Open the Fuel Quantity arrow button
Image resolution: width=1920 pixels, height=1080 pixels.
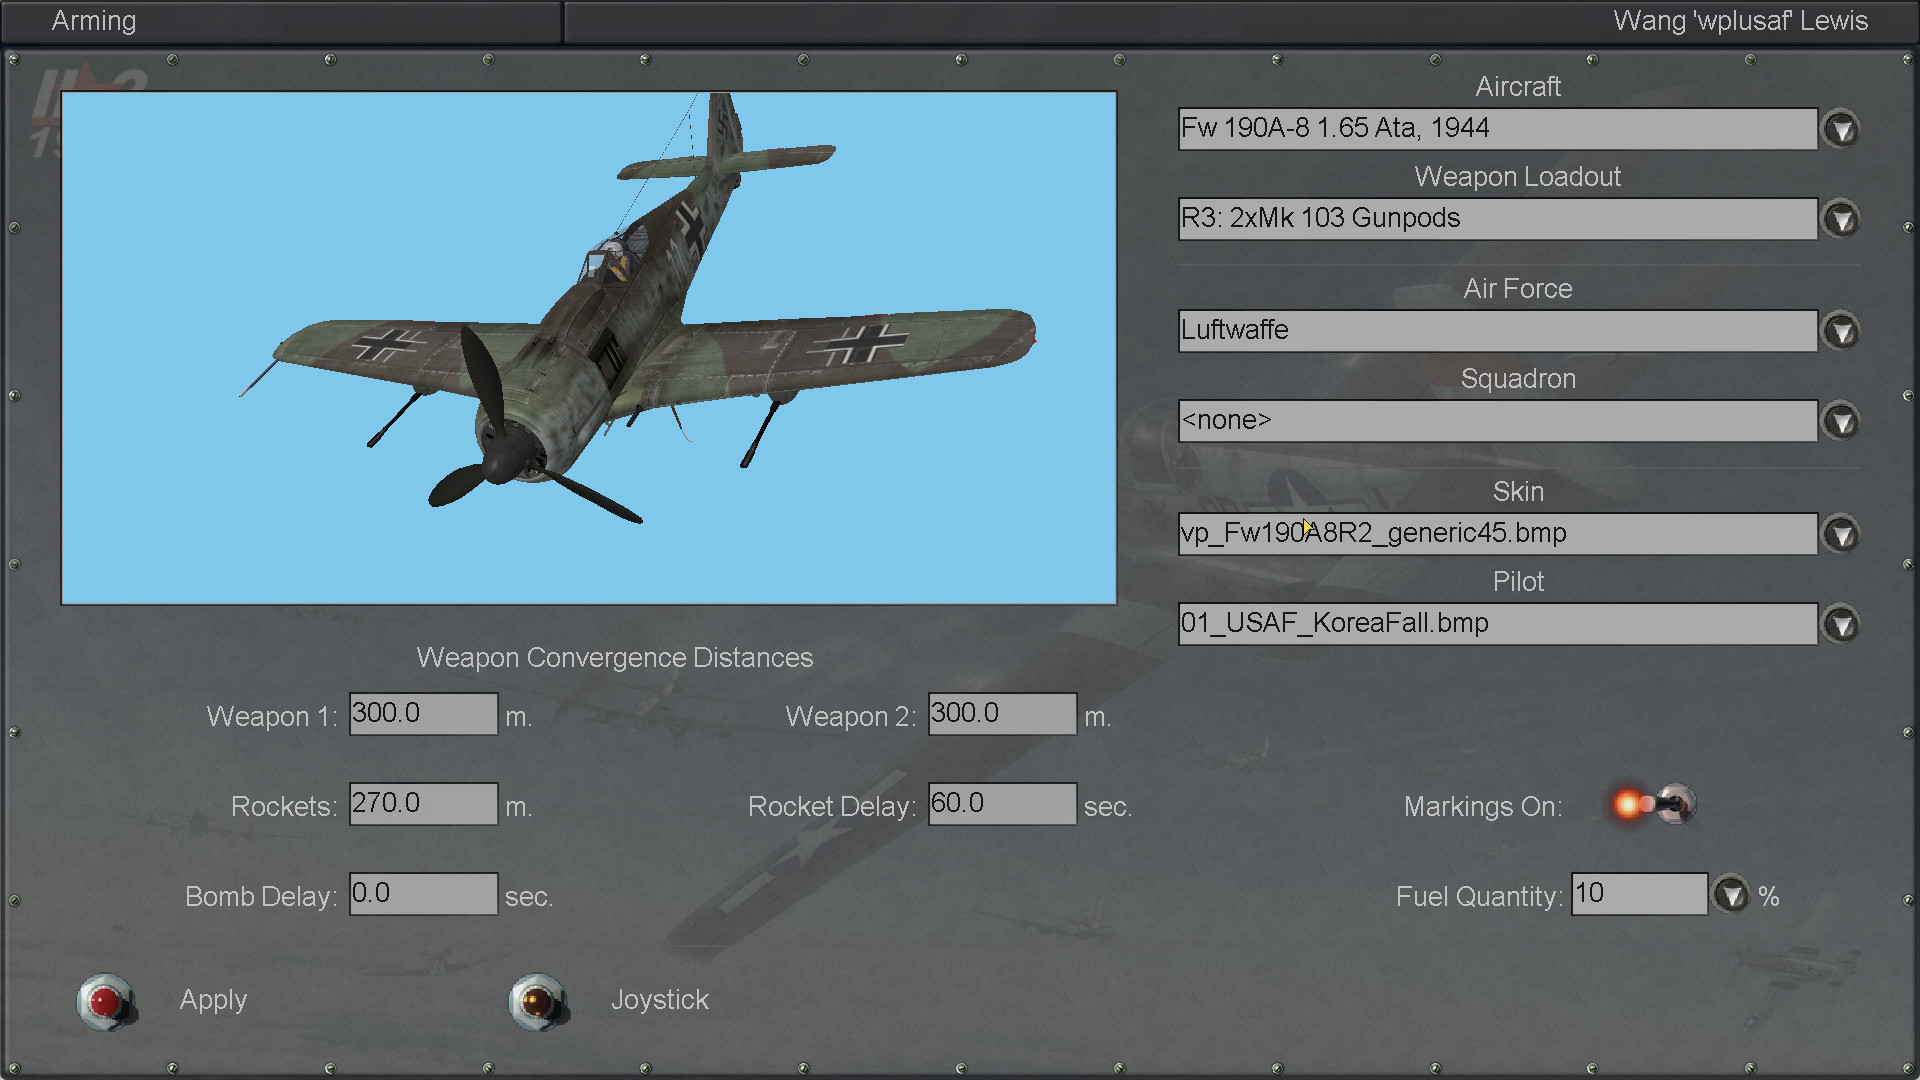click(1731, 894)
